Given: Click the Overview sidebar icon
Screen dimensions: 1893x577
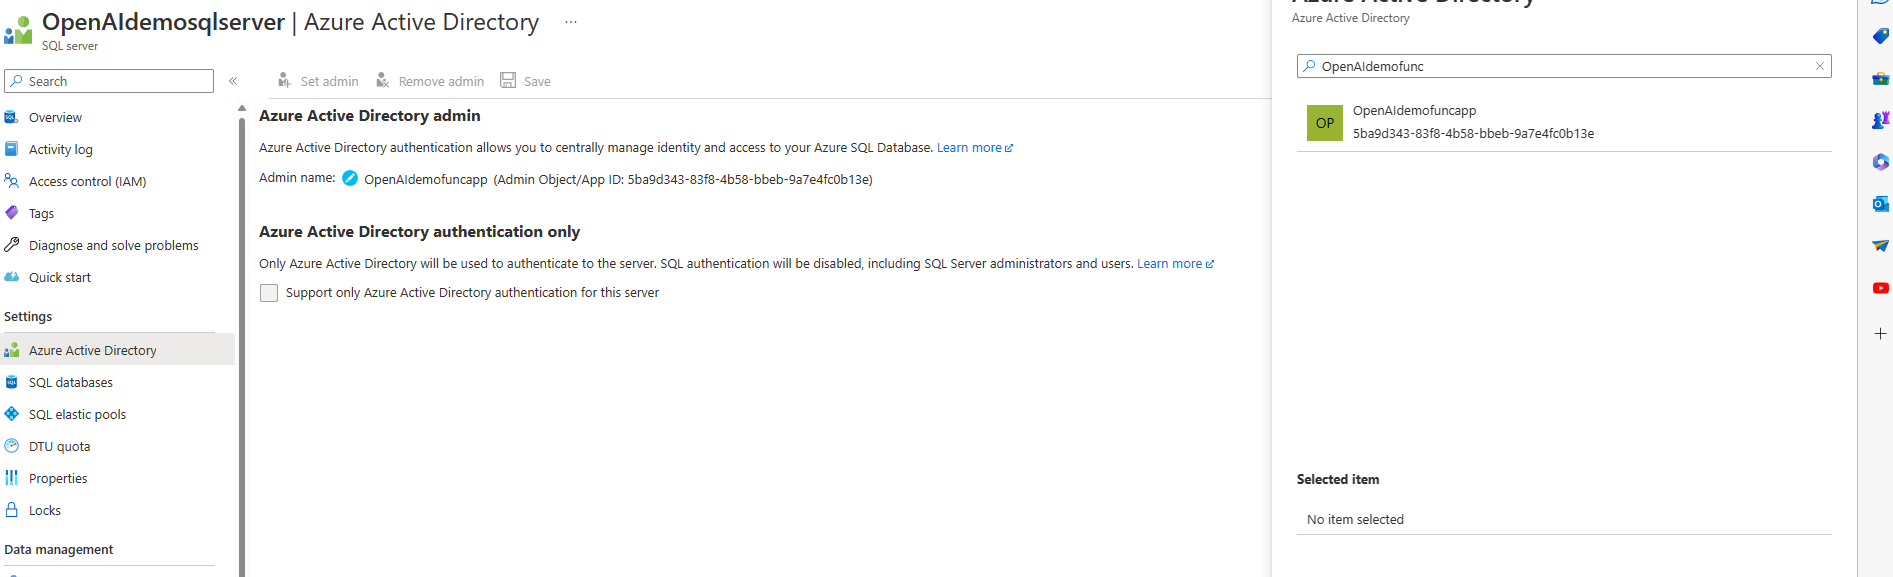Looking at the screenshot, I should point(11,117).
